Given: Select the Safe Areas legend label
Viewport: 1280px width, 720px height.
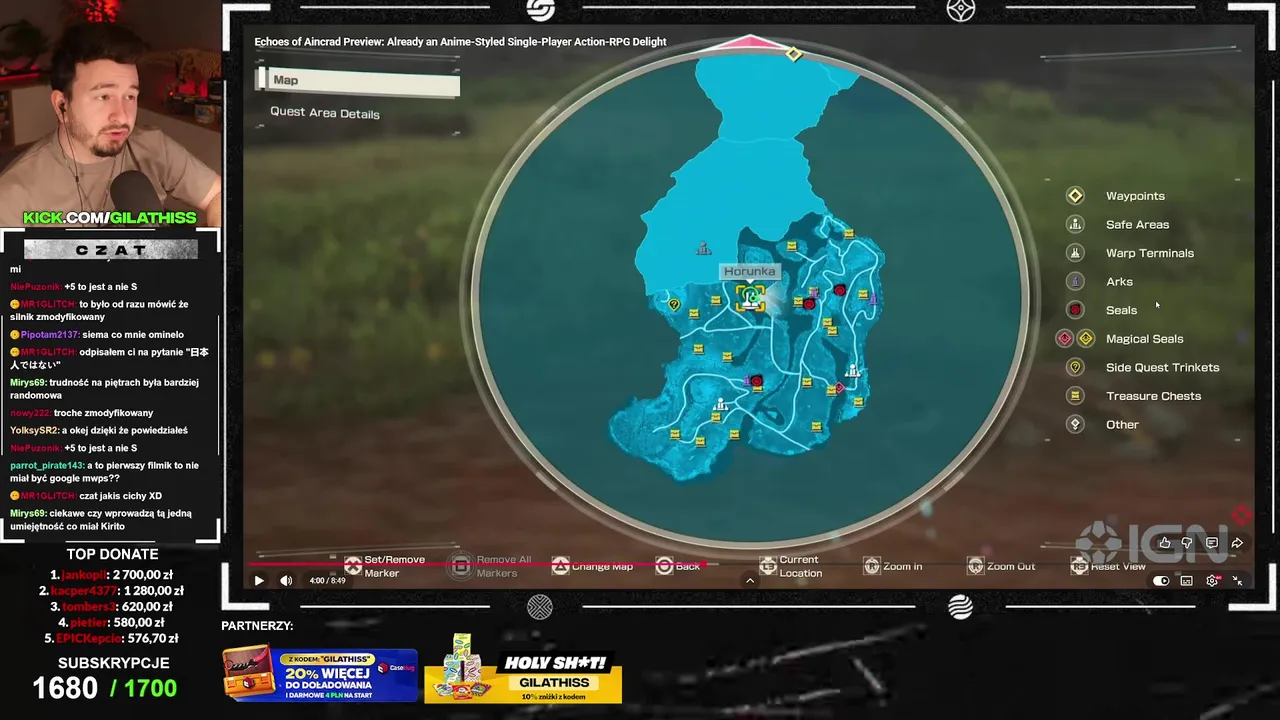Looking at the screenshot, I should (1137, 225).
